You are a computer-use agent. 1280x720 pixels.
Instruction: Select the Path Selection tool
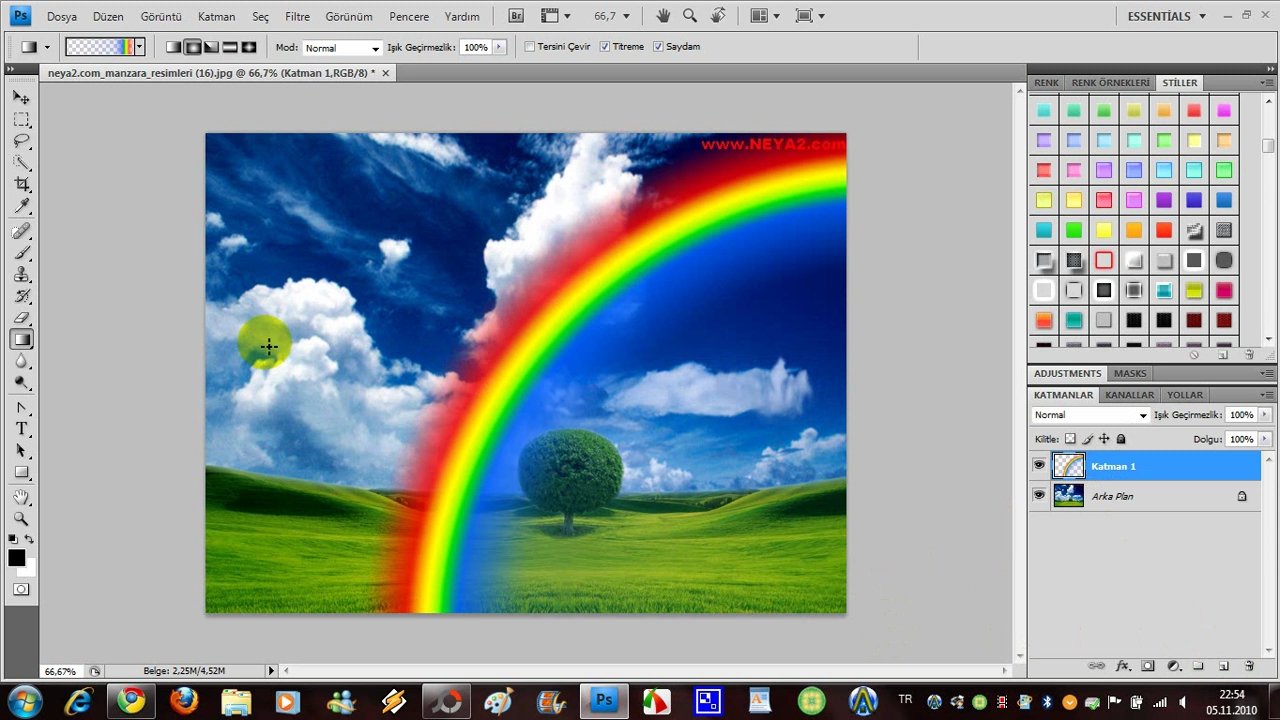21,451
